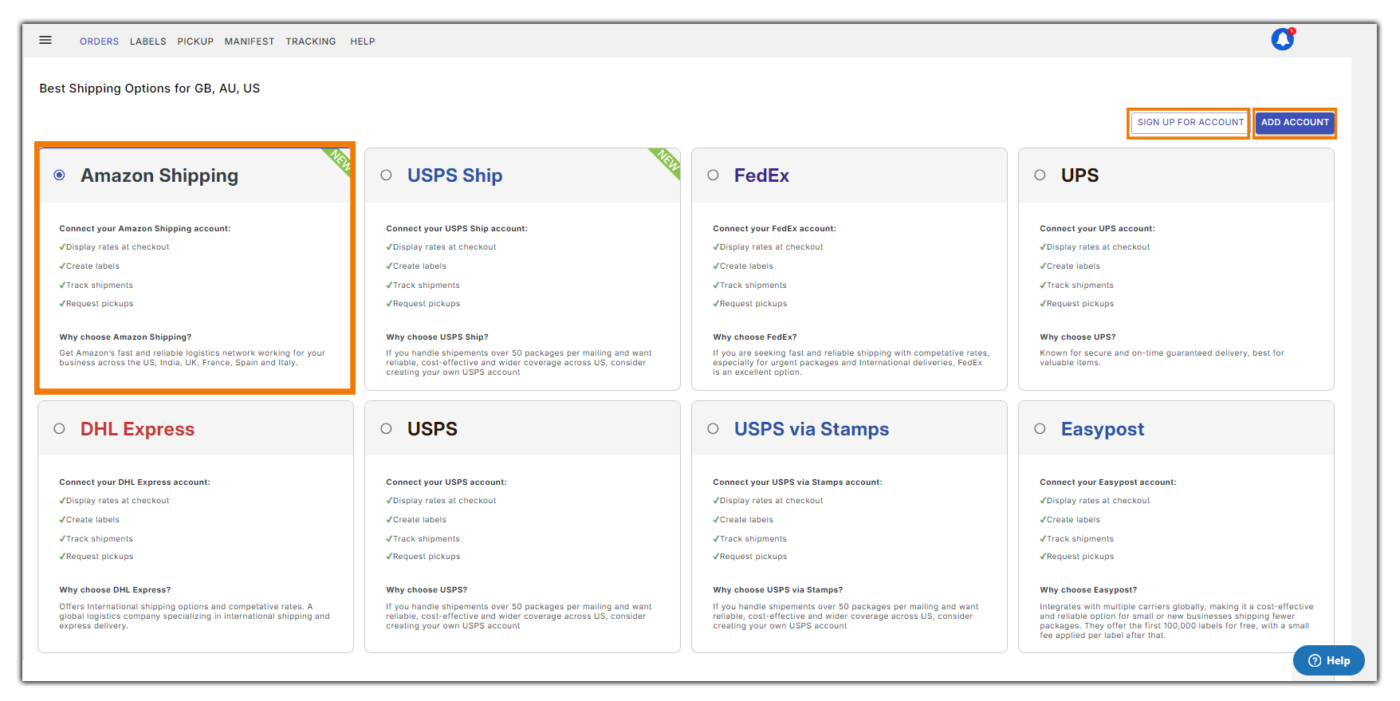This screenshot has height=701, width=1400.
Task: Select the UPS radio button
Action: point(1040,175)
